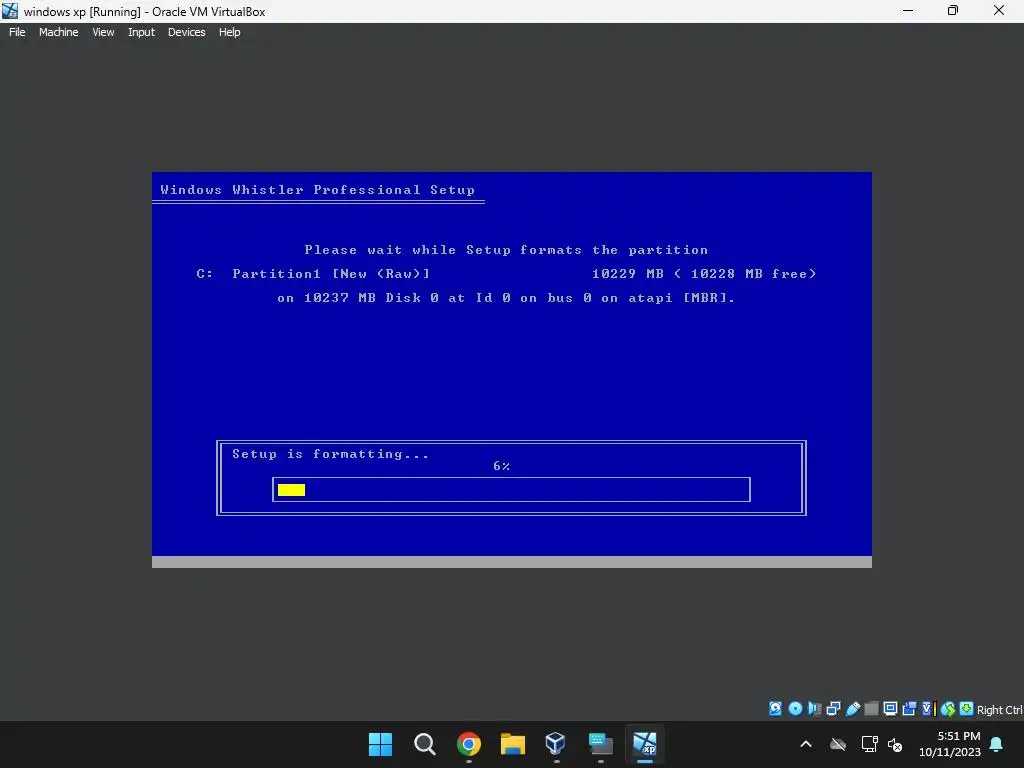The height and width of the screenshot is (768, 1024).
Task: Click the OneDrive cloud tray icon
Action: [x=838, y=744]
